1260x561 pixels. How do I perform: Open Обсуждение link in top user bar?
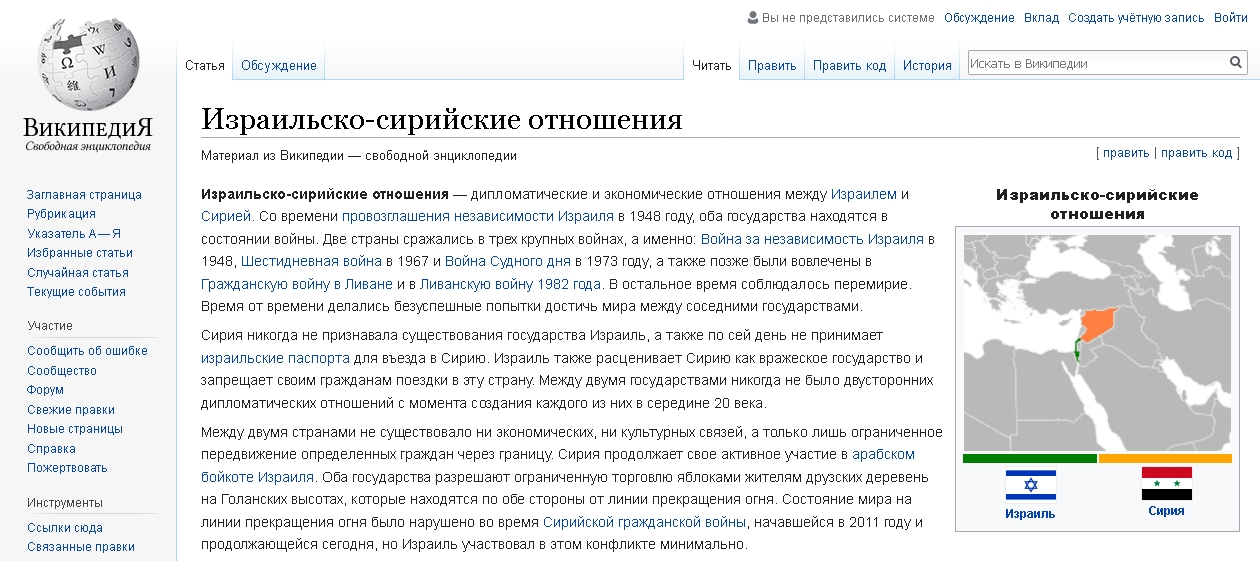(x=979, y=18)
